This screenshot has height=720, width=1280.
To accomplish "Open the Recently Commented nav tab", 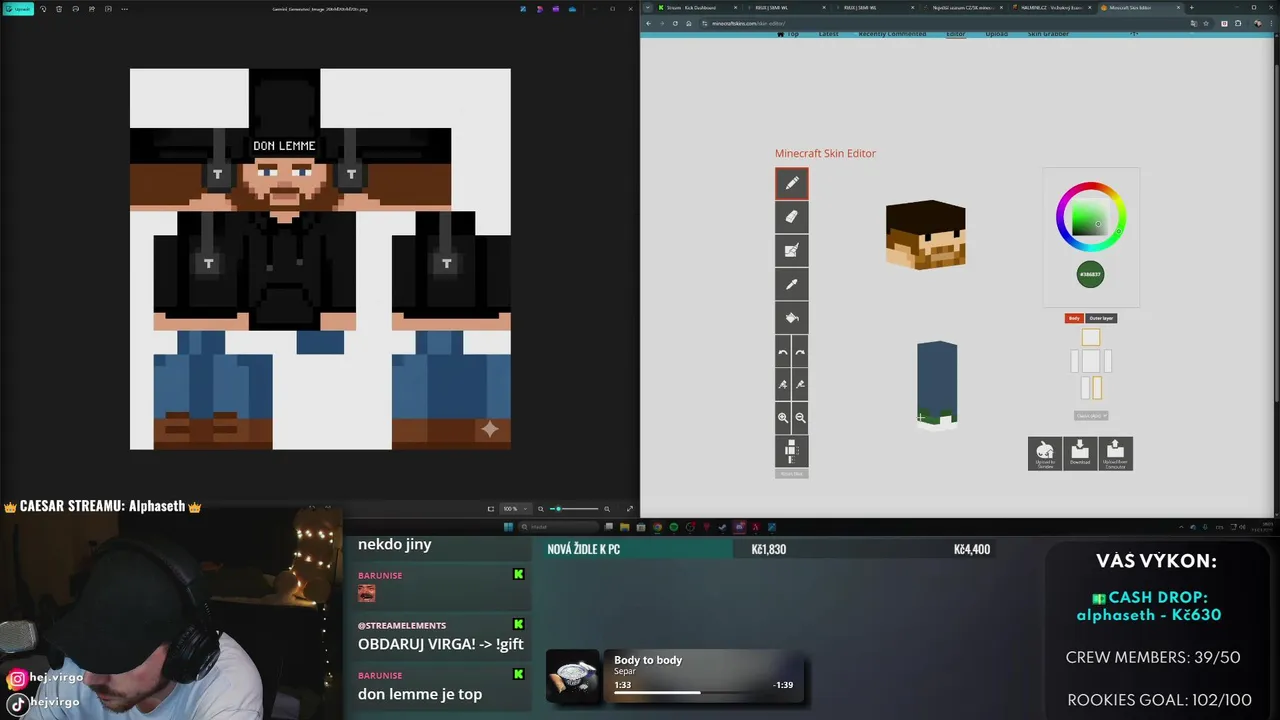I will click(893, 34).
